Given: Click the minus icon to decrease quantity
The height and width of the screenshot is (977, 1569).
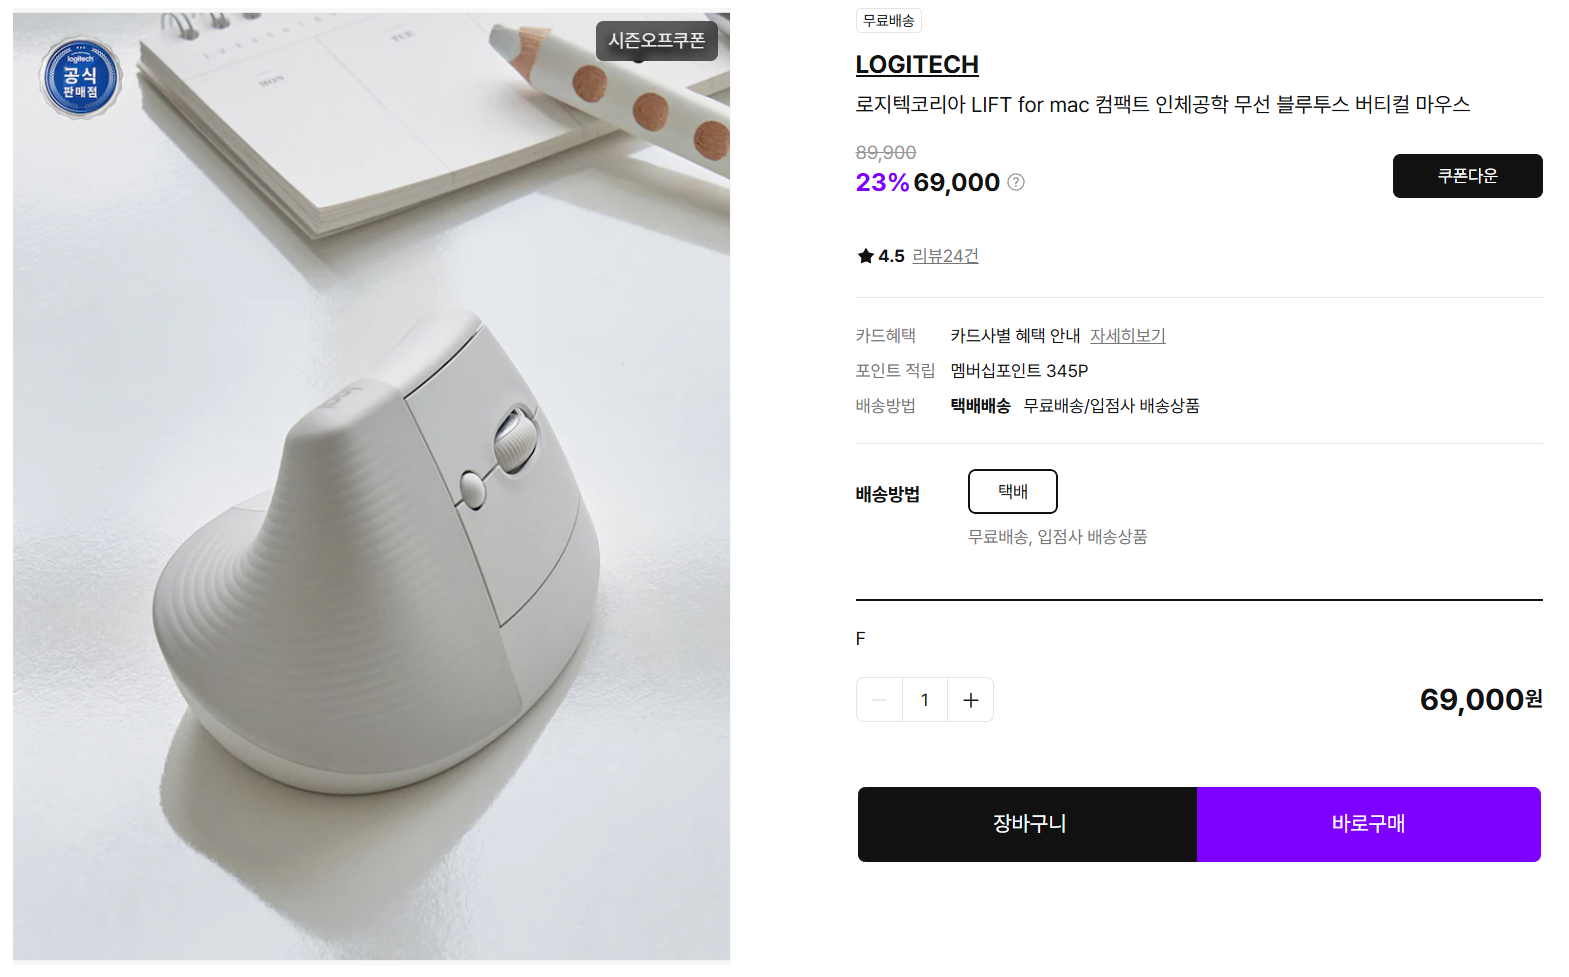Looking at the screenshot, I should [x=879, y=699].
